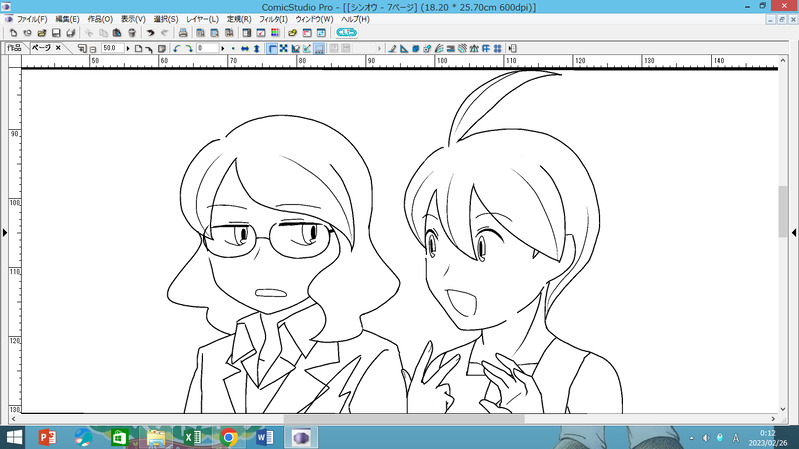This screenshot has height=449, width=799.
Task: Toggle the third view-display button beside the four-arrows button
Action: [x=296, y=48]
